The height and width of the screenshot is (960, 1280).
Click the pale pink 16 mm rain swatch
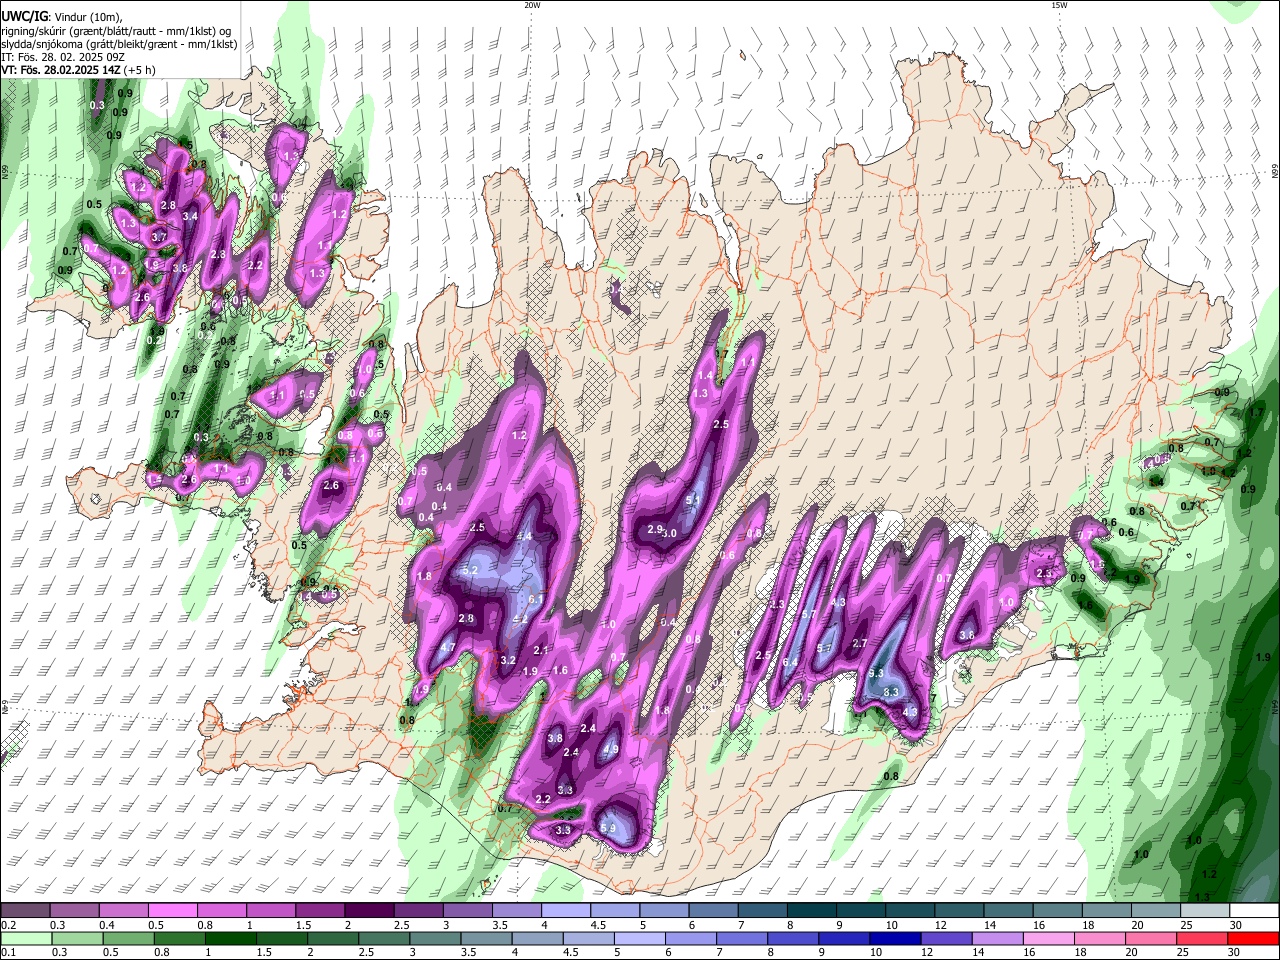point(1050,938)
